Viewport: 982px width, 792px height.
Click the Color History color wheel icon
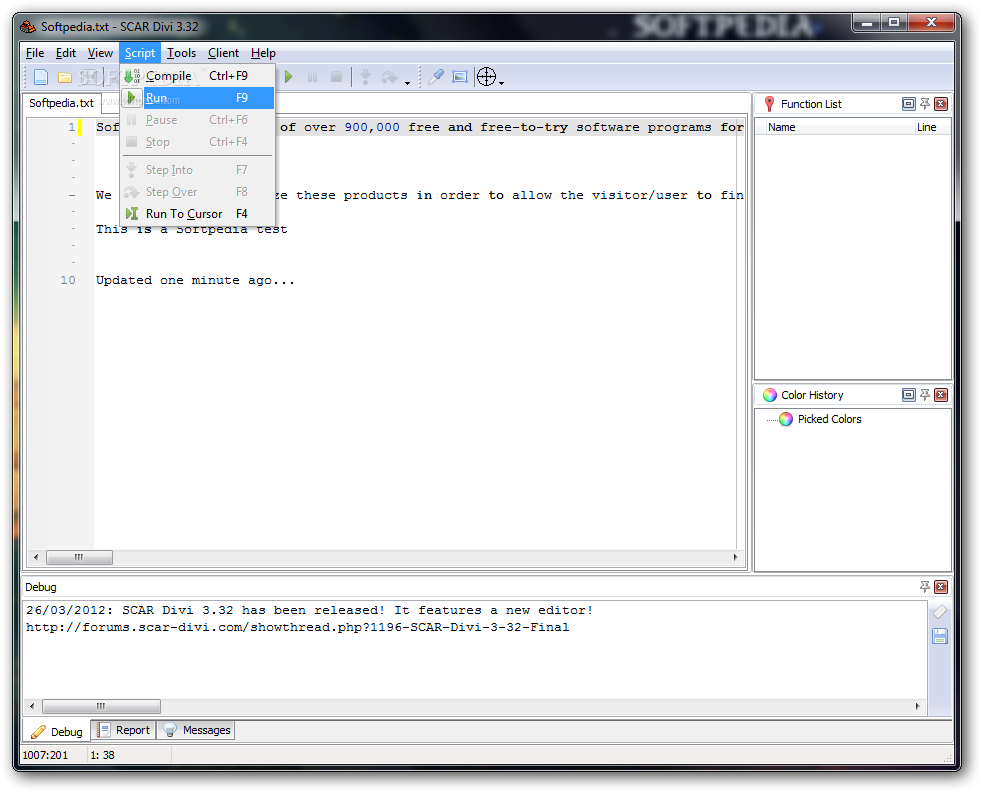tap(770, 395)
